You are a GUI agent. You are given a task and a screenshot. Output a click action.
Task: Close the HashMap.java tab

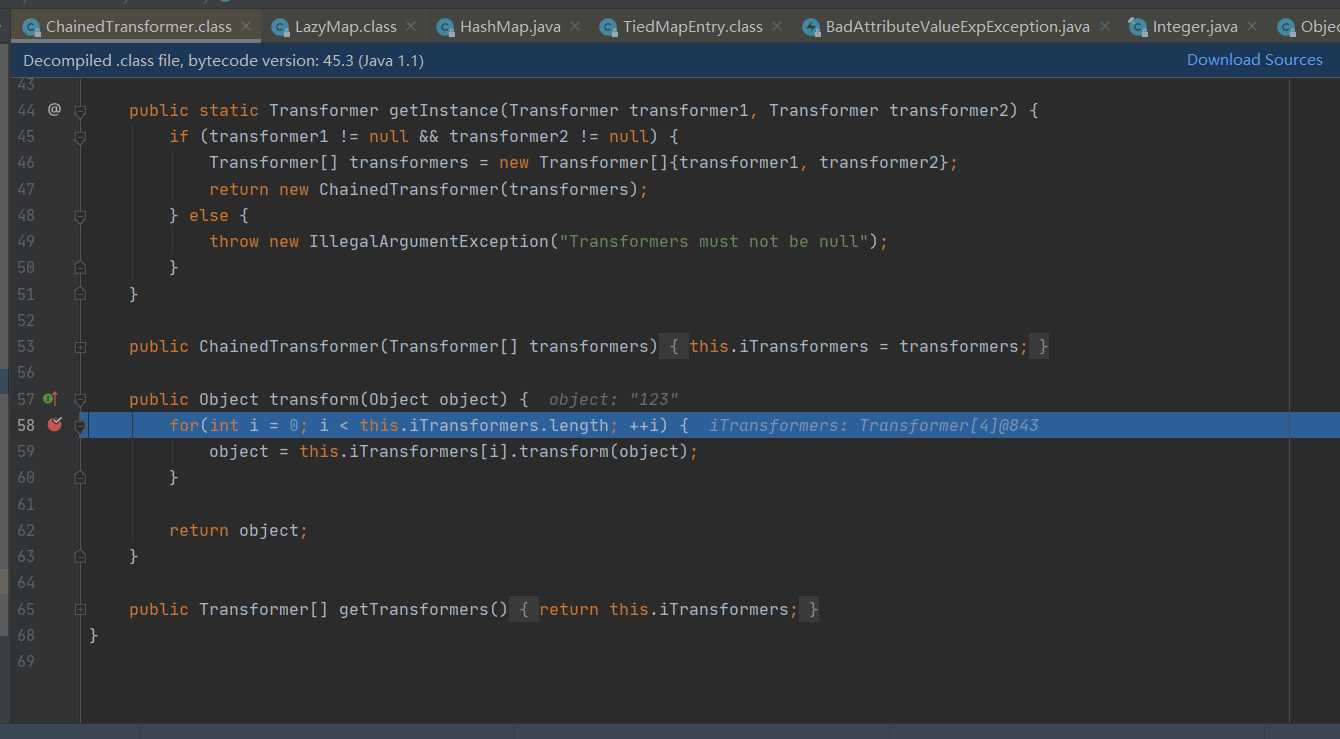575,27
